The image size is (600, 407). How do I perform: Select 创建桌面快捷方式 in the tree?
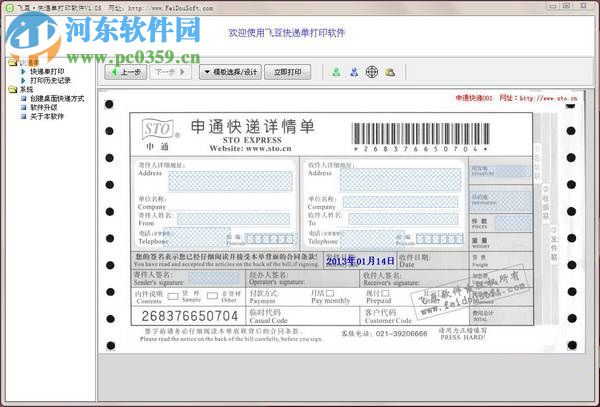57,99
